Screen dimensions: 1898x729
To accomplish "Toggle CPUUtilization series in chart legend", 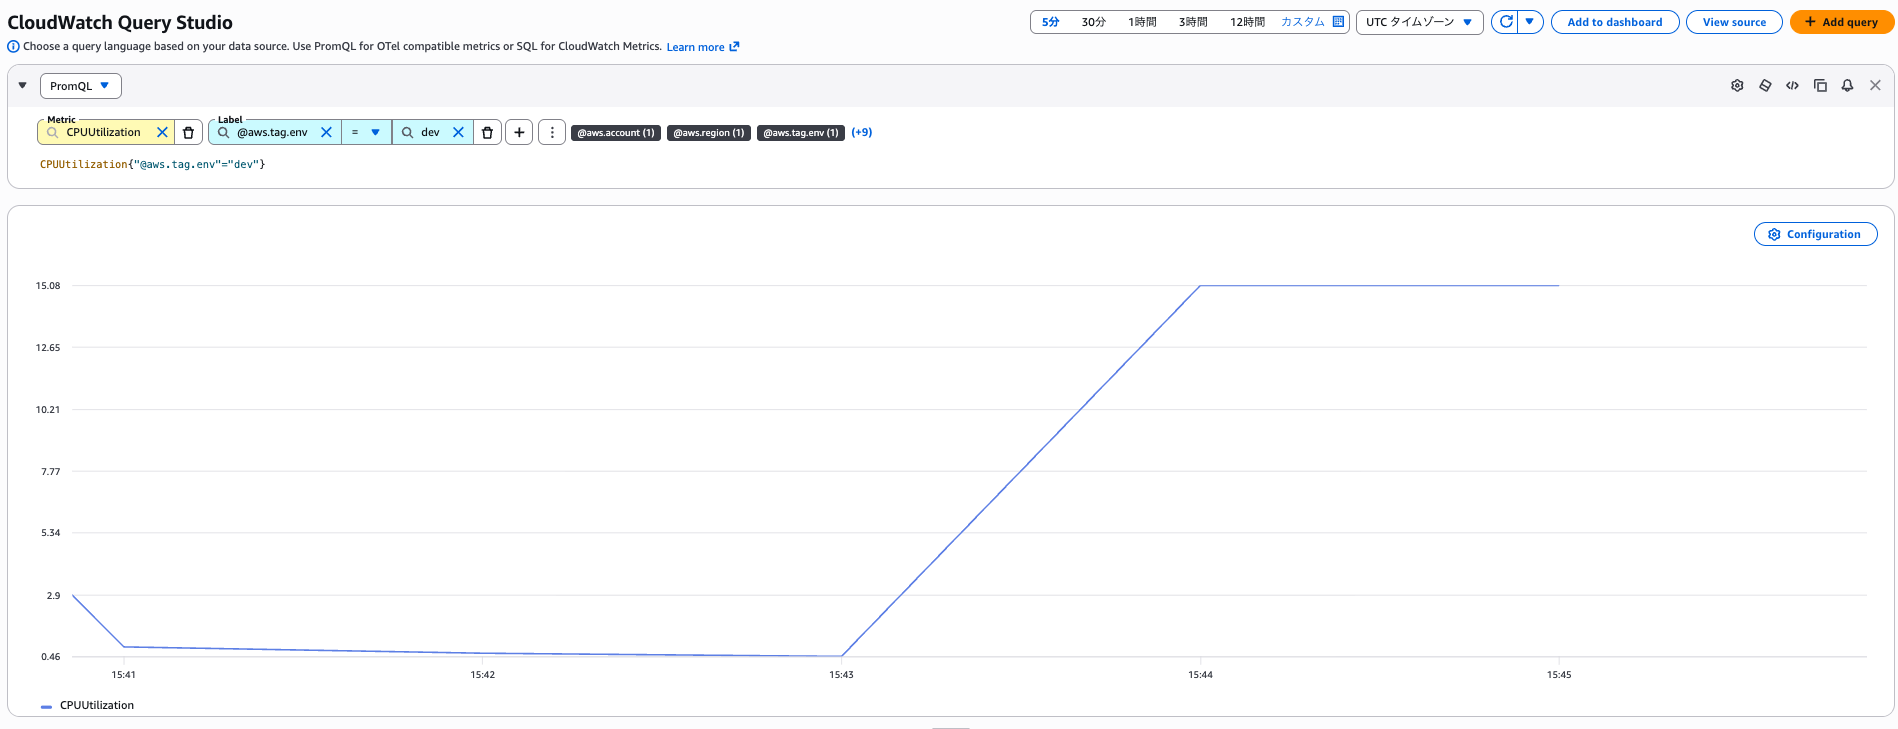I will (x=96, y=706).
